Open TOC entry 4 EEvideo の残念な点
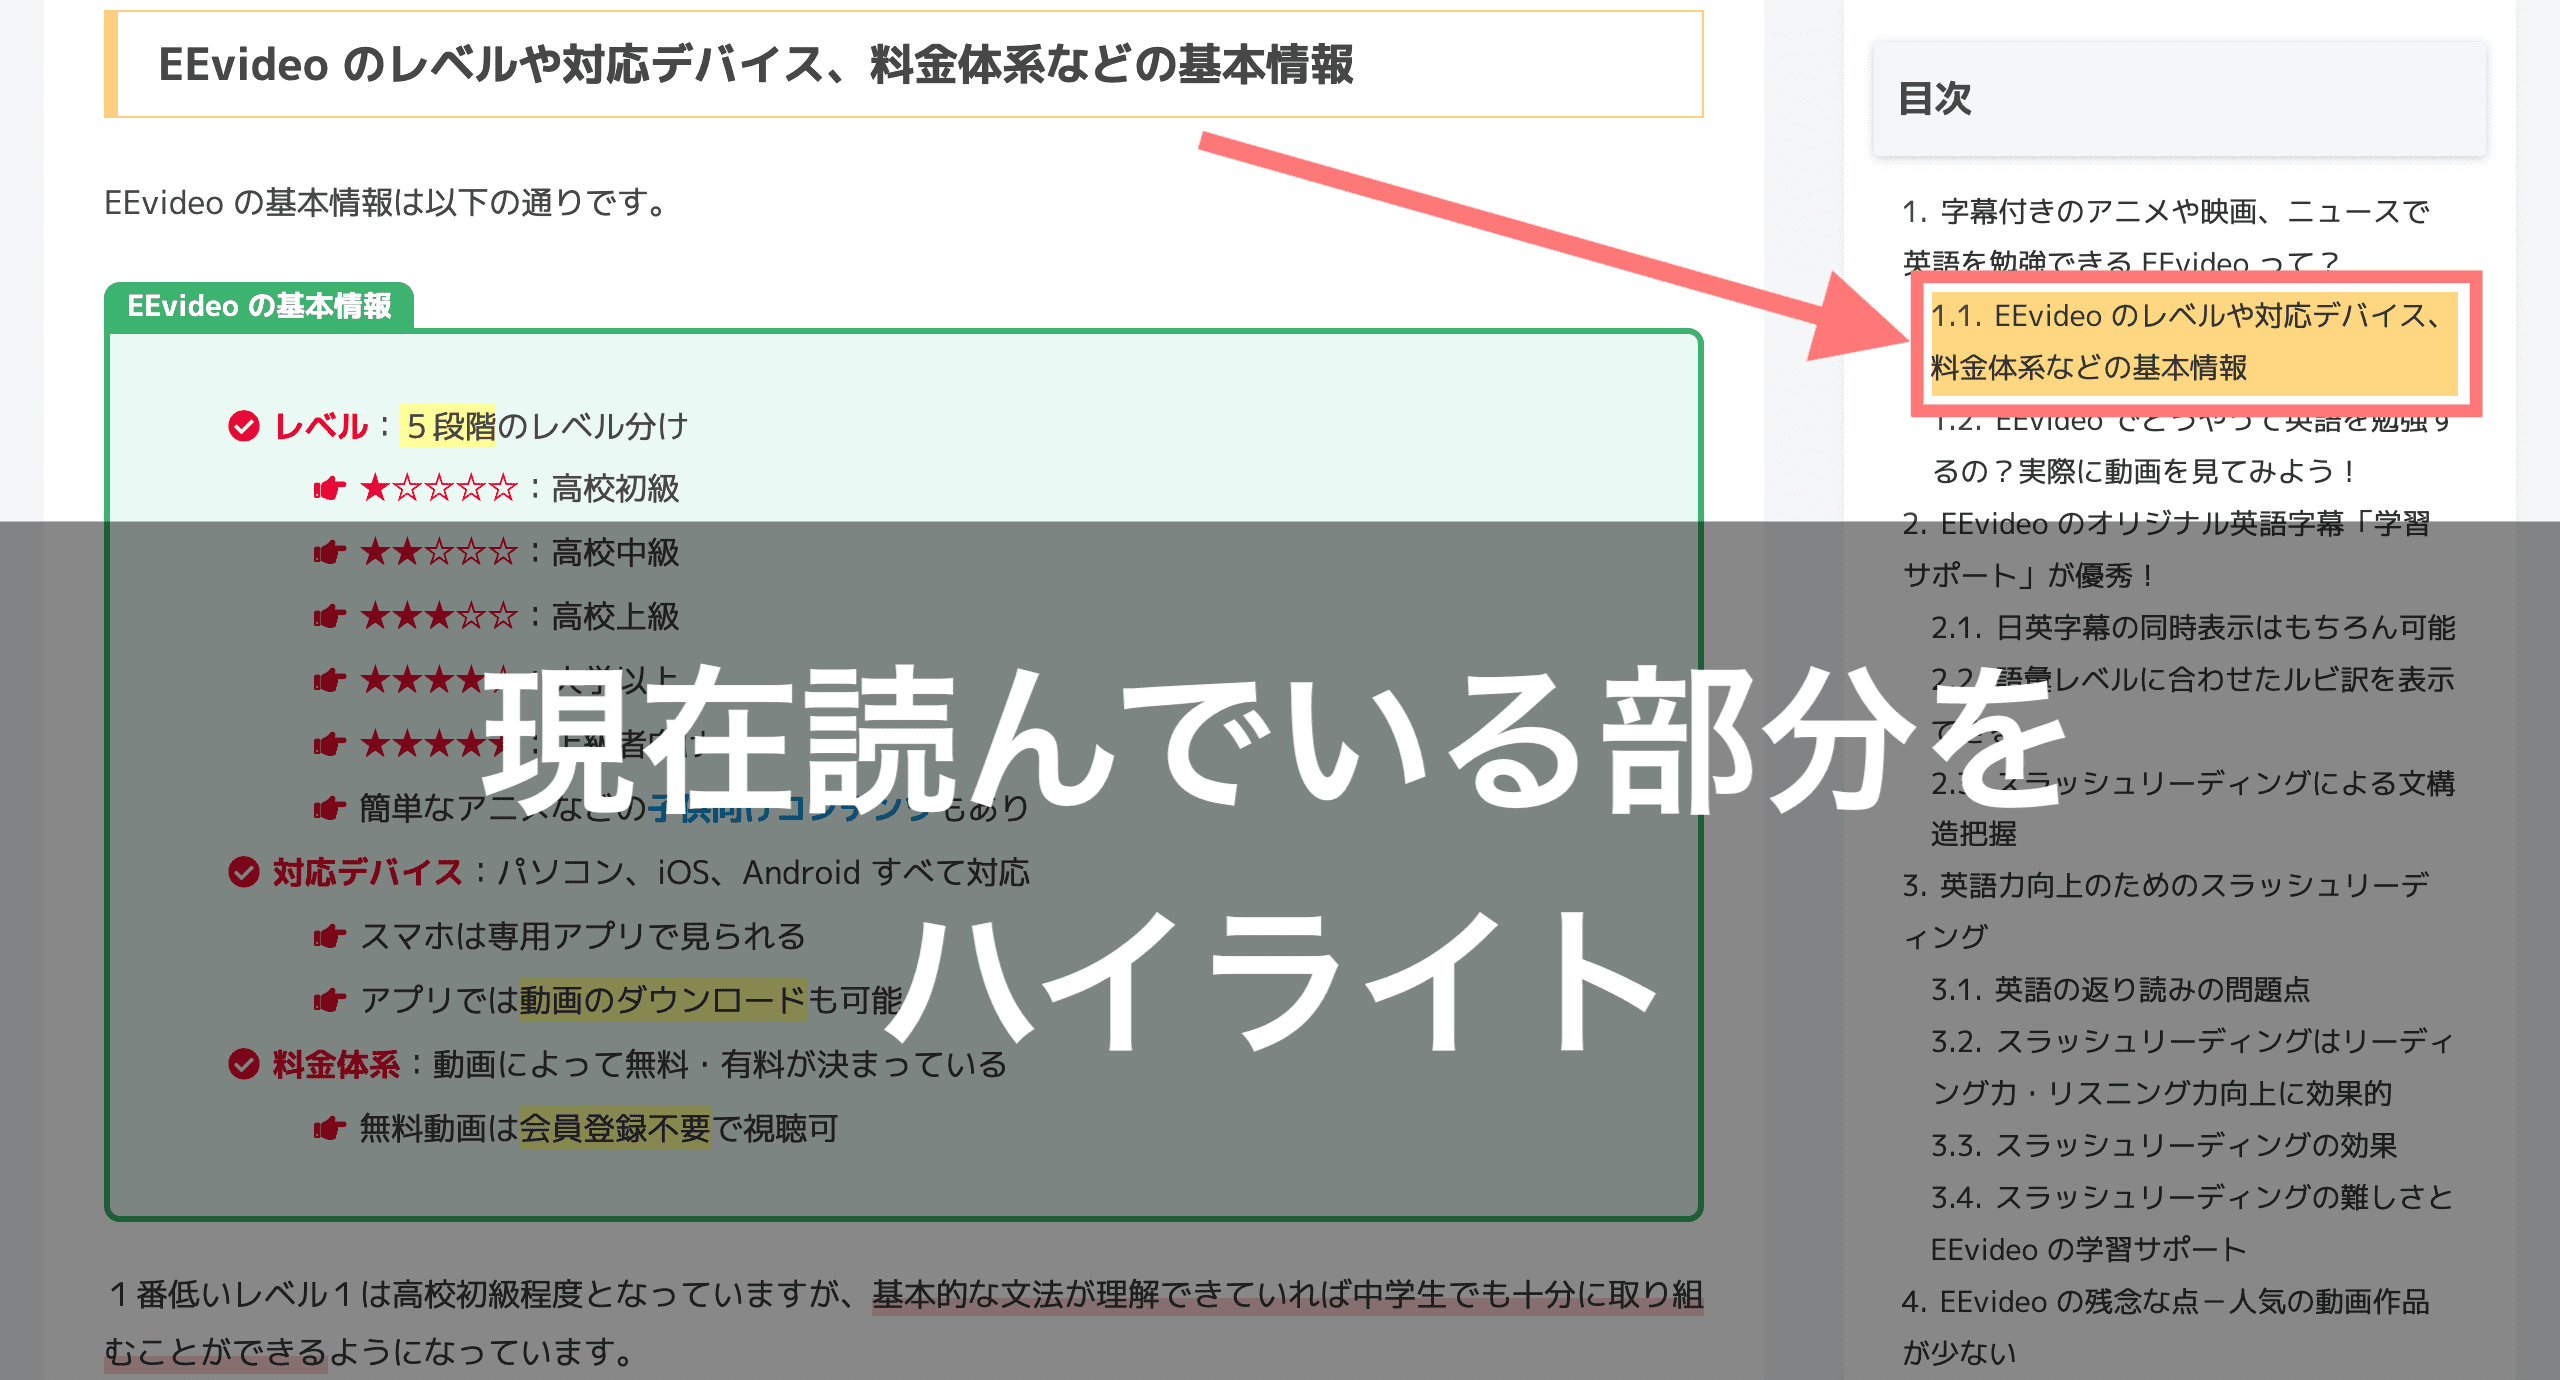Screen dimensions: 2560x1380 2165,1327
